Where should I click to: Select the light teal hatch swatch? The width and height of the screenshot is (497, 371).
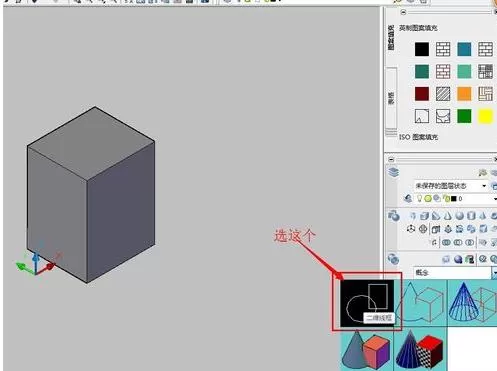(x=464, y=72)
